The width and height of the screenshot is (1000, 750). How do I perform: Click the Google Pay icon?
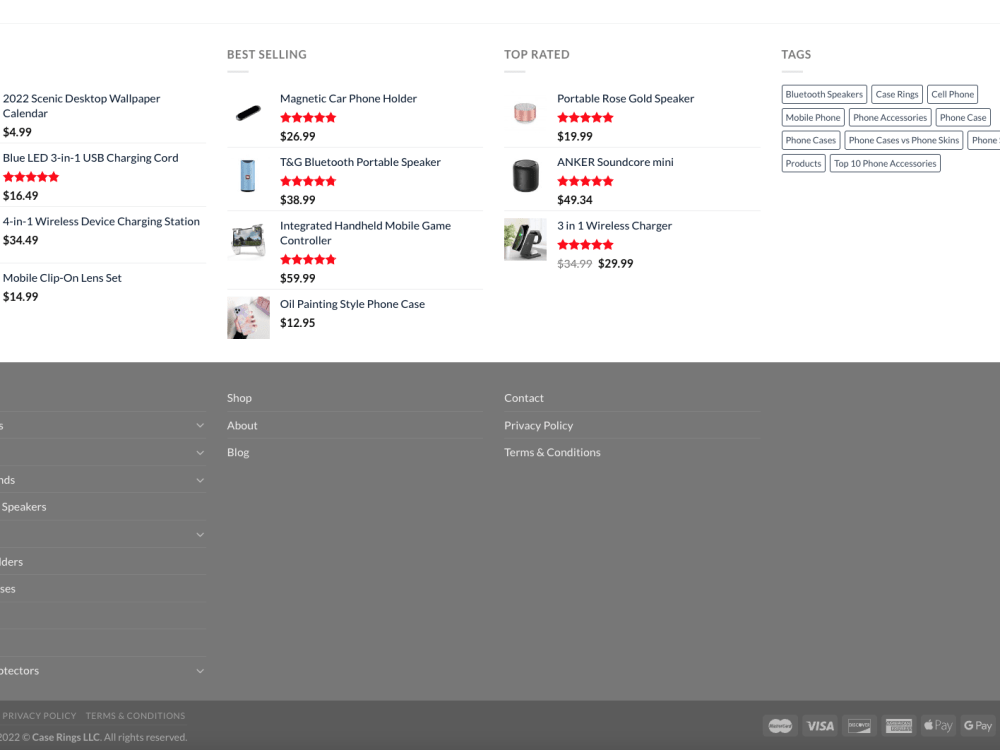pos(976,725)
